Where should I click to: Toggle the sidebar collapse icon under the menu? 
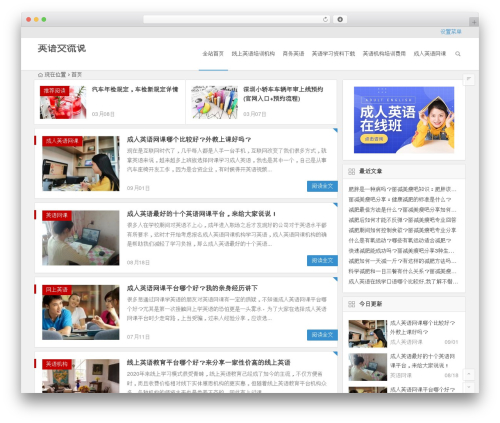[469, 79]
